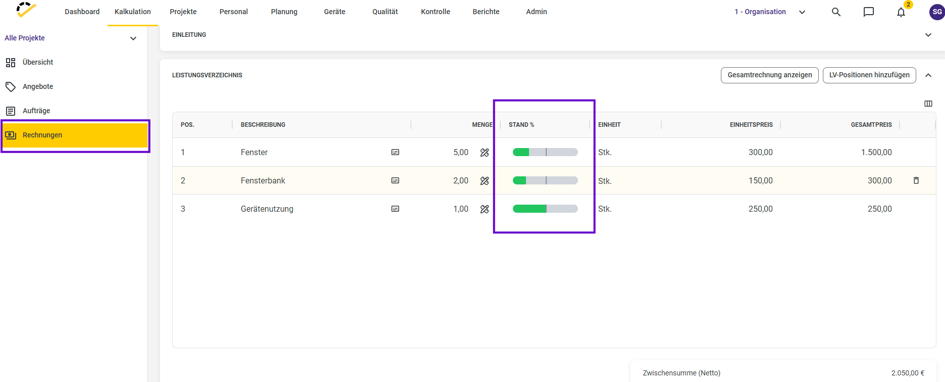Open Übersicht in the sidebar
This screenshot has width=945, height=382.
click(x=38, y=62)
